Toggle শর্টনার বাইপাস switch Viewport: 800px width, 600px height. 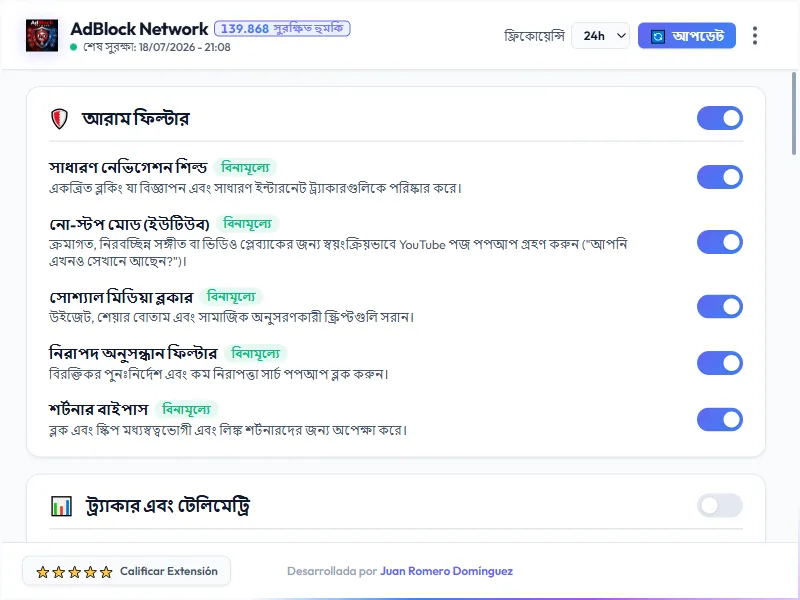click(x=719, y=419)
